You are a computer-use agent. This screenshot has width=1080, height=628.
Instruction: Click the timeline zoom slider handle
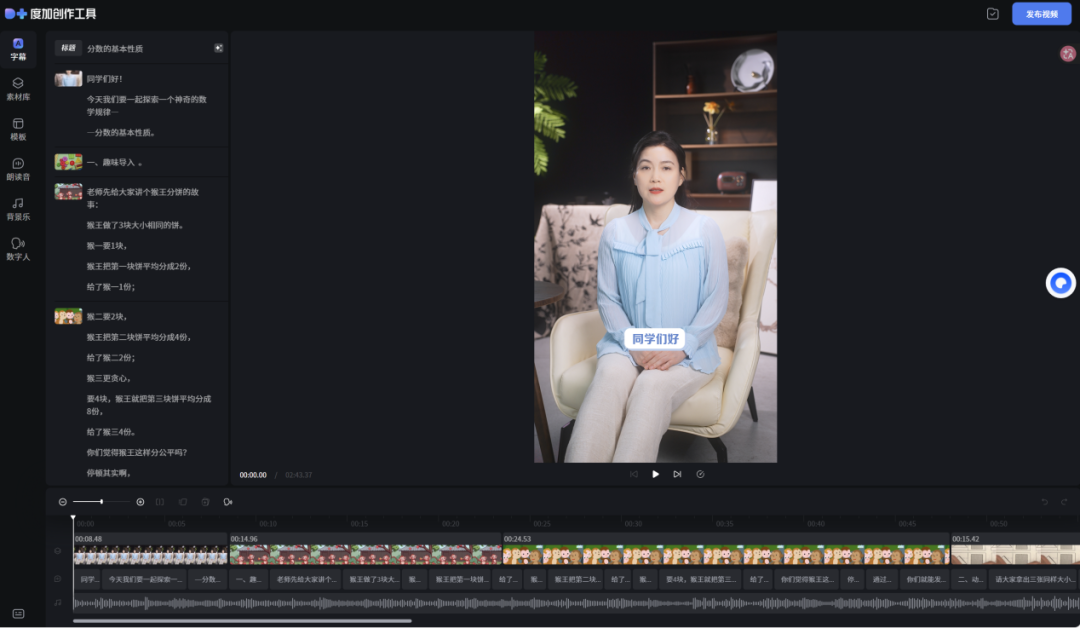click(x=101, y=502)
